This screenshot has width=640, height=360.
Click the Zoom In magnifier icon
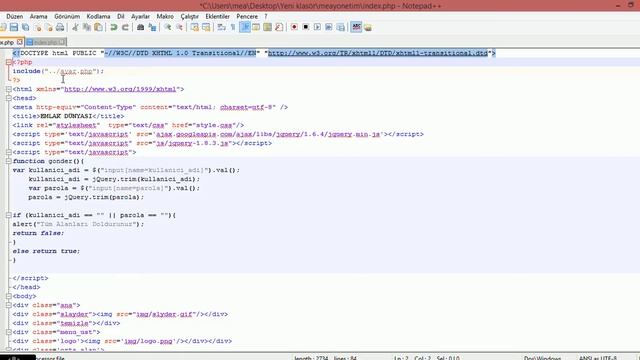[168, 27]
